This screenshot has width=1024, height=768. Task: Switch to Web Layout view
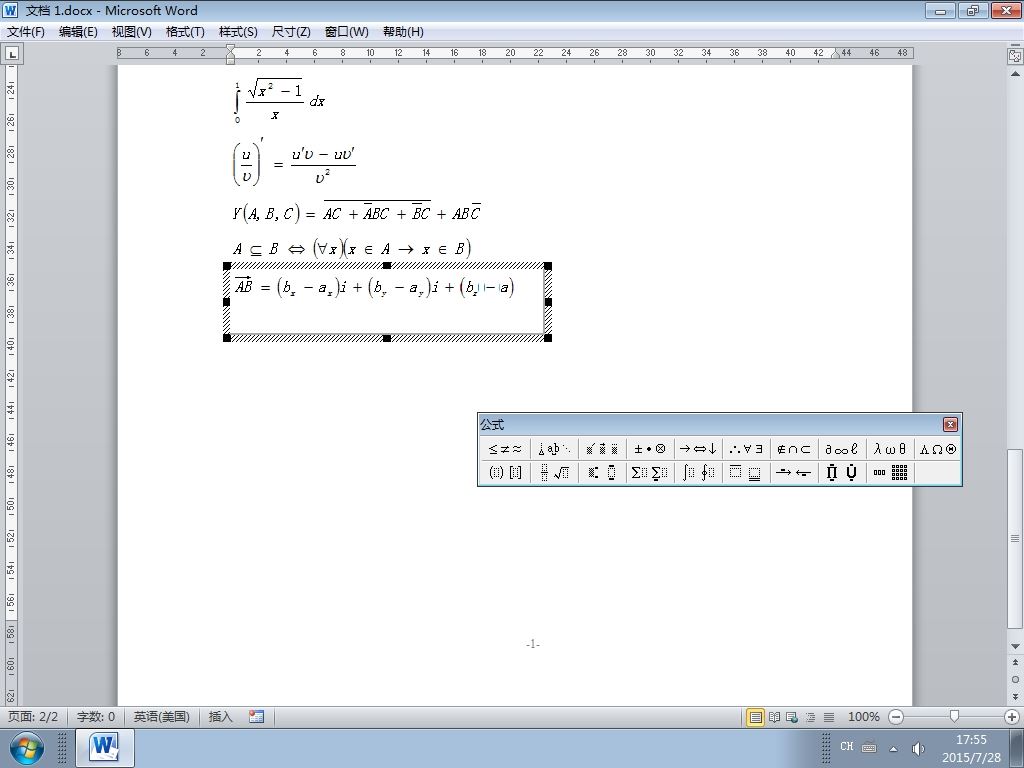coord(792,717)
